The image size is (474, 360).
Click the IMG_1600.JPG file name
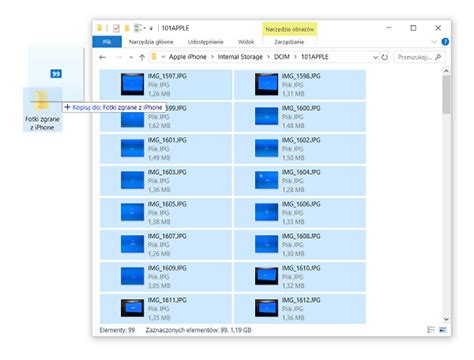click(301, 108)
